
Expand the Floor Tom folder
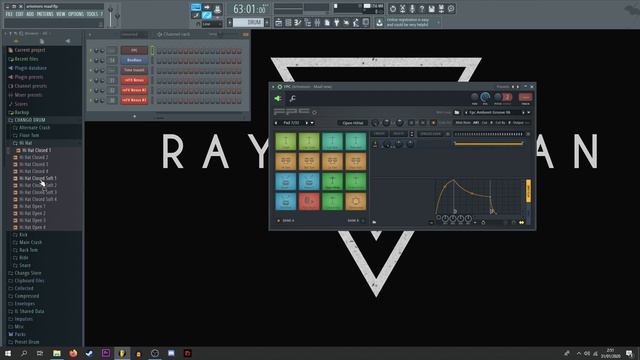[x=29, y=135]
